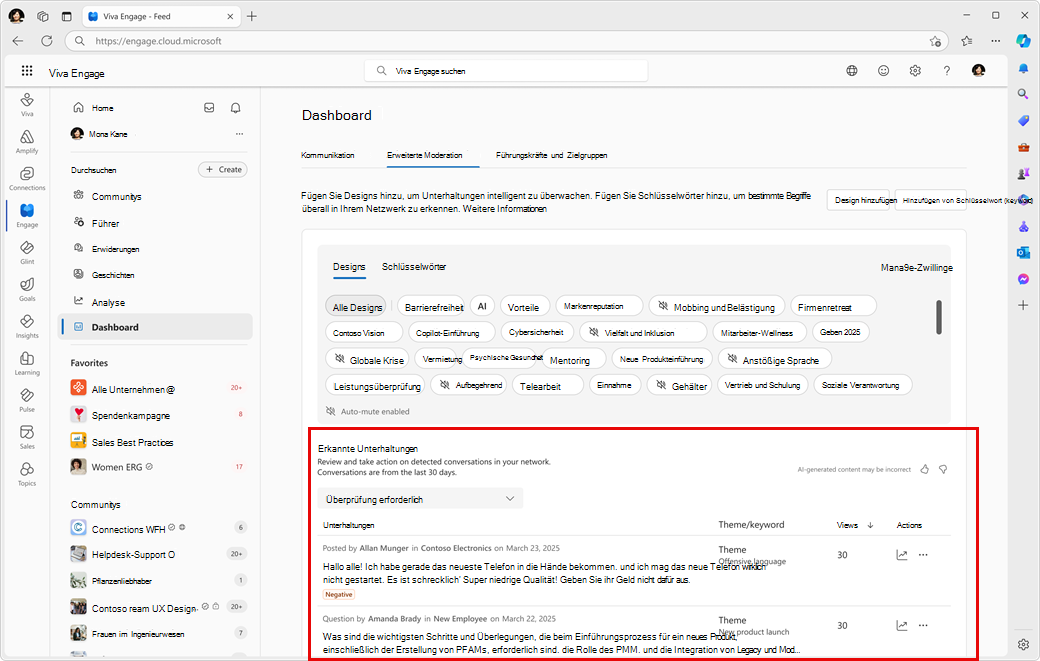This screenshot has width=1040, height=661.
Task: Click the Viva Engage suchen search box
Action: [506, 70]
